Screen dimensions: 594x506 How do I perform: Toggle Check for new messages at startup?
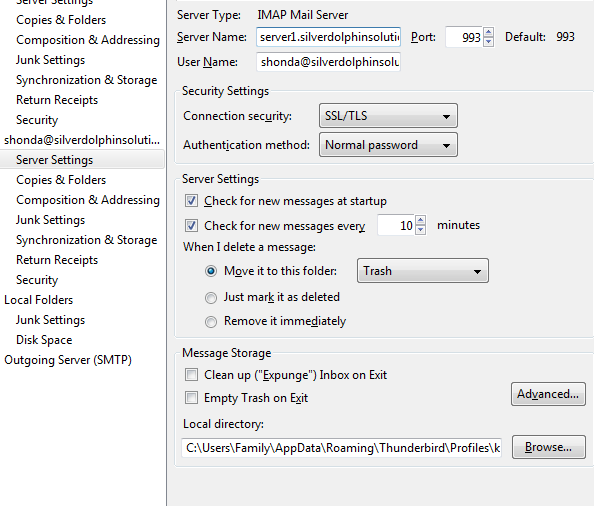click(191, 200)
